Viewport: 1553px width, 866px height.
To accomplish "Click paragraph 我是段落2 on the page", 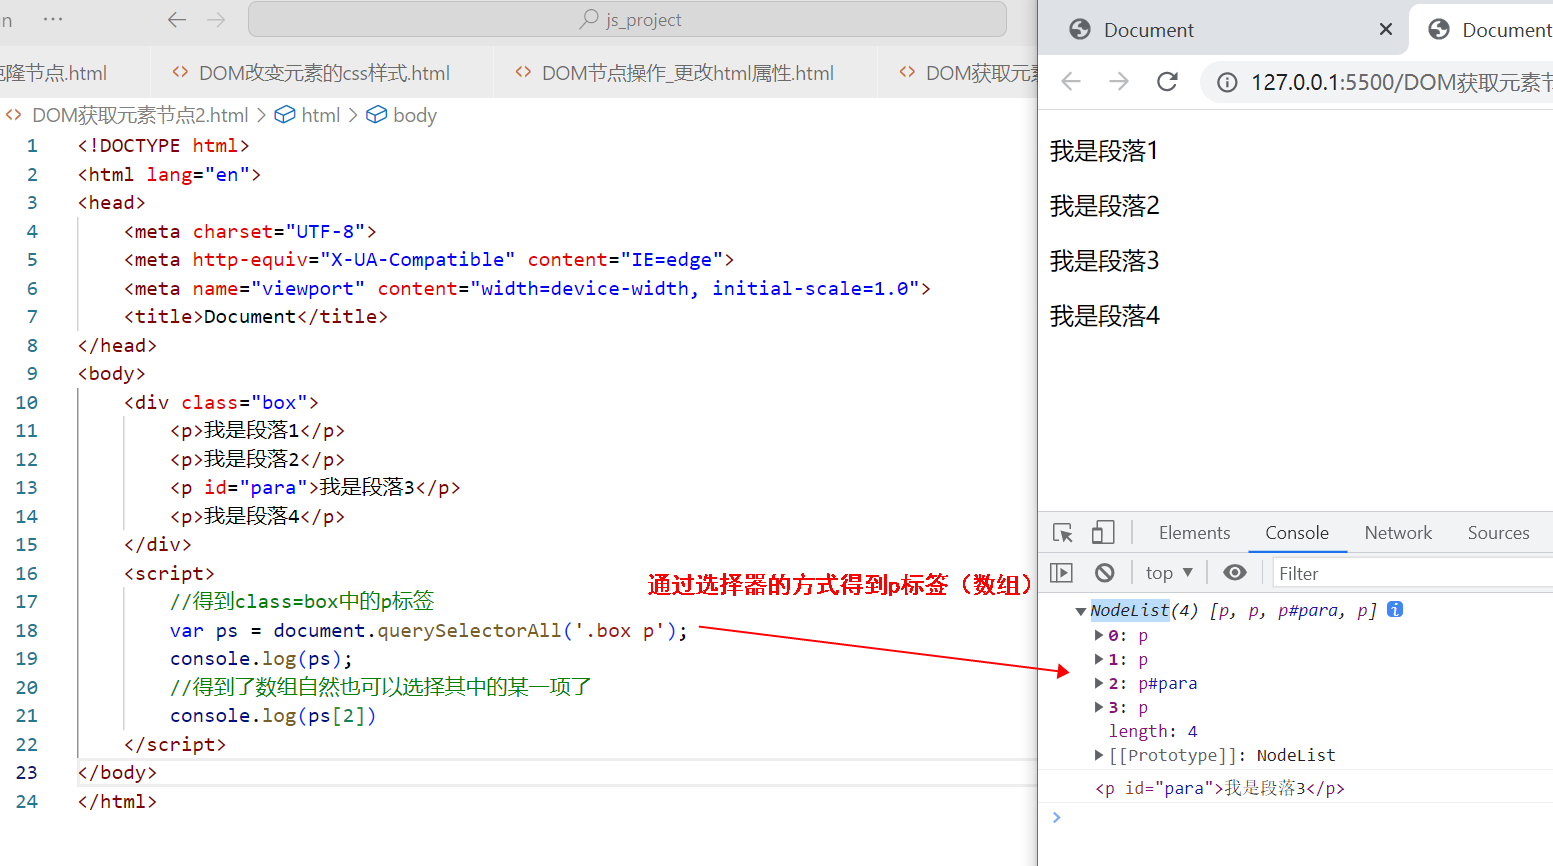I will 1104,206.
